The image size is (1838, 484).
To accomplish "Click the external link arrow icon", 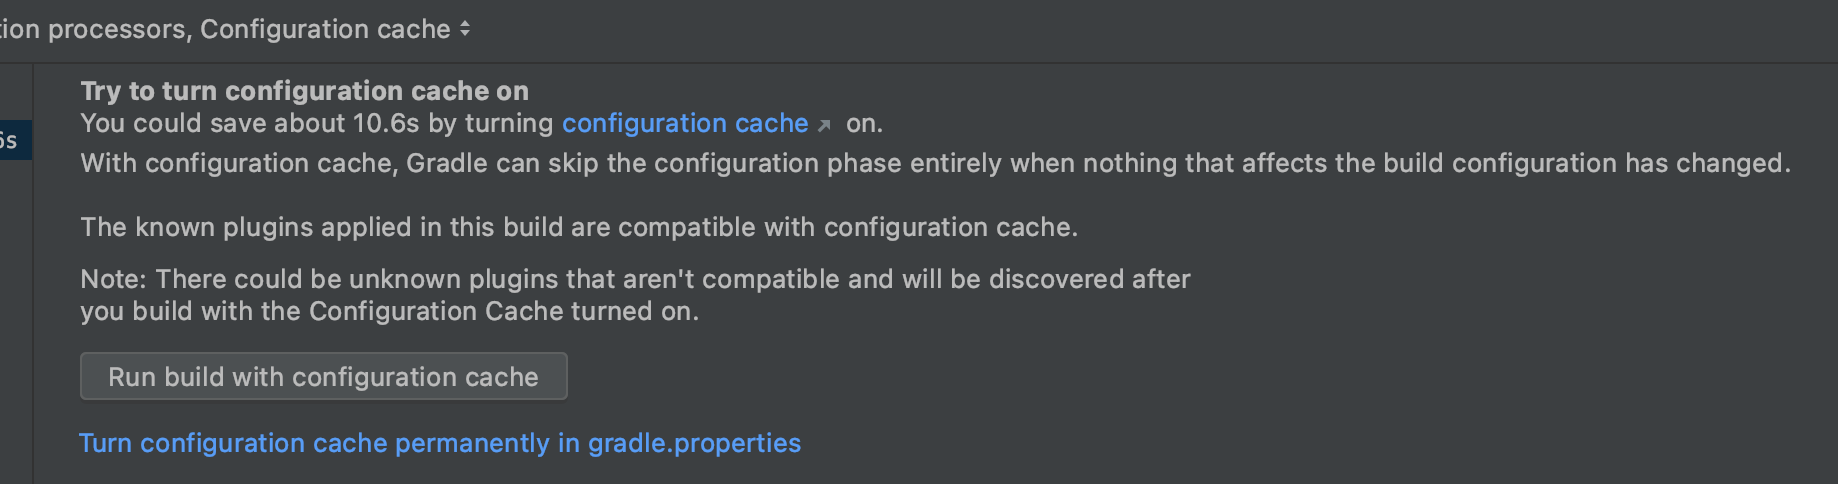I will [824, 125].
